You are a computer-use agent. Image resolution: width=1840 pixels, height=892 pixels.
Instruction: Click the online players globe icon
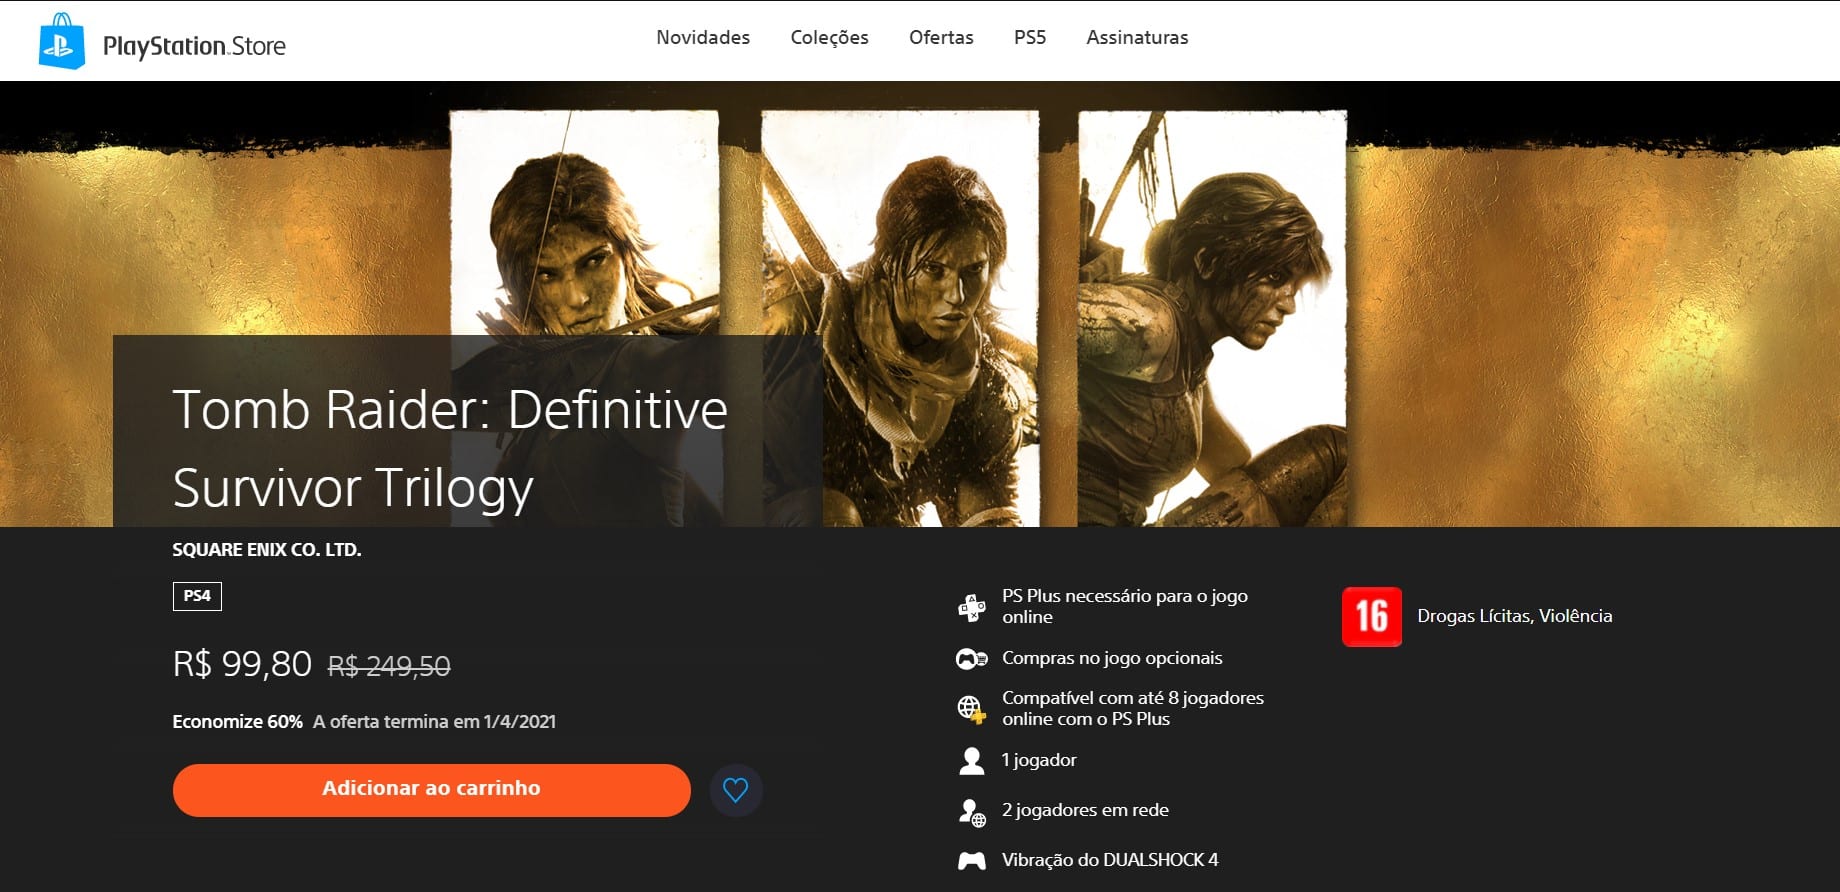pyautogui.click(x=971, y=709)
